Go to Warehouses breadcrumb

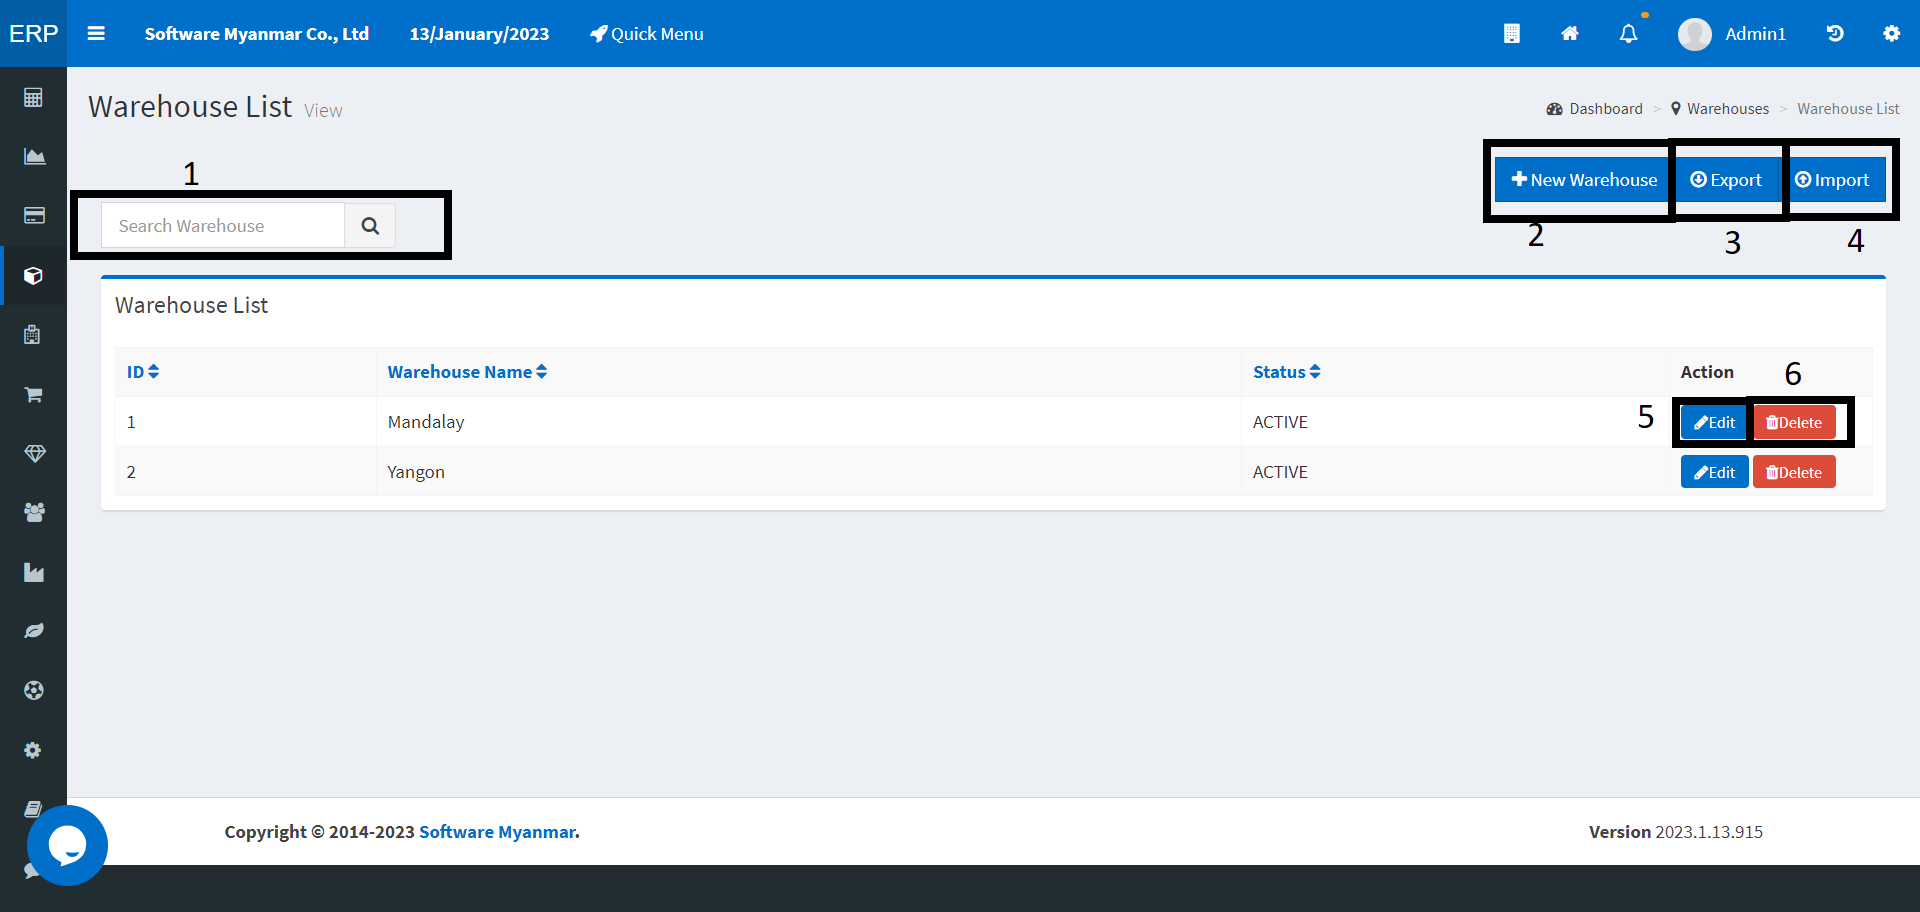pos(1720,109)
